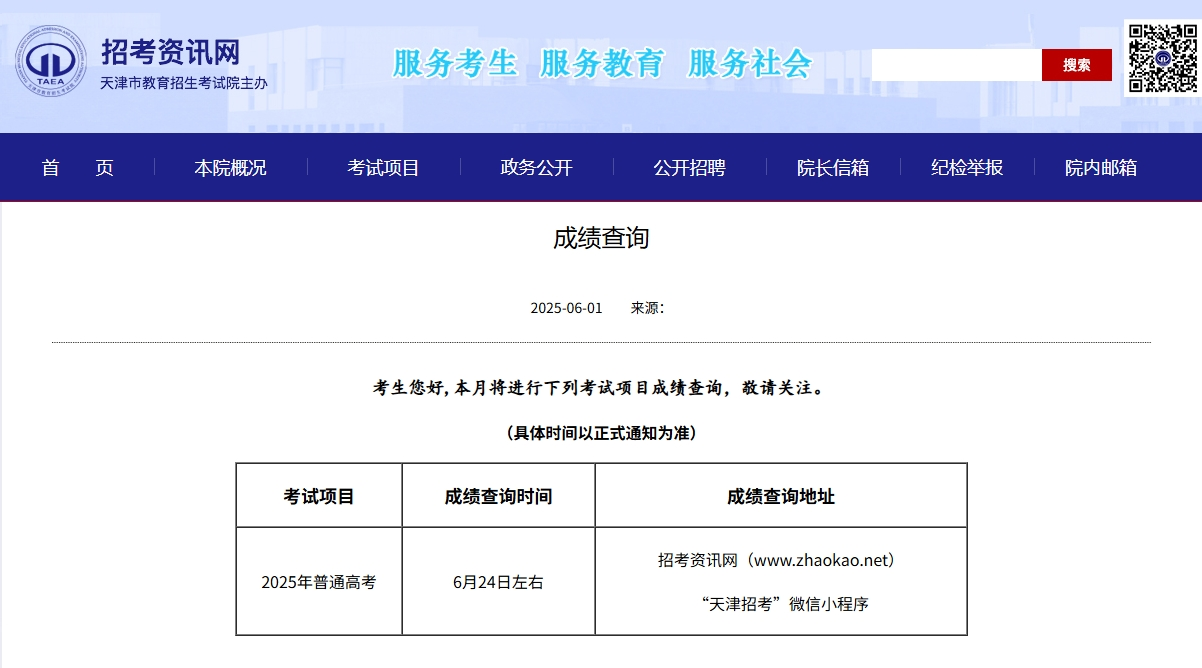The width and height of the screenshot is (1202, 668).
Task: Open the 公开招聘 section
Action: point(688,167)
